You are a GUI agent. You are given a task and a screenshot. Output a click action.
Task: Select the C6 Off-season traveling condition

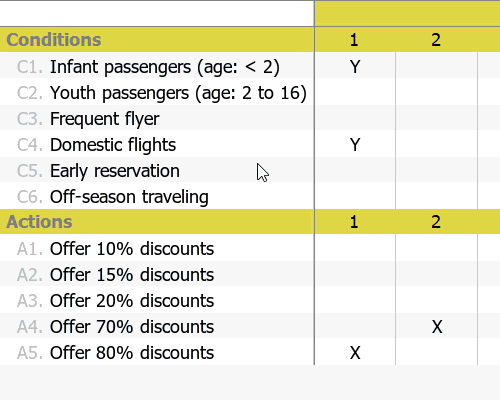tap(157, 197)
